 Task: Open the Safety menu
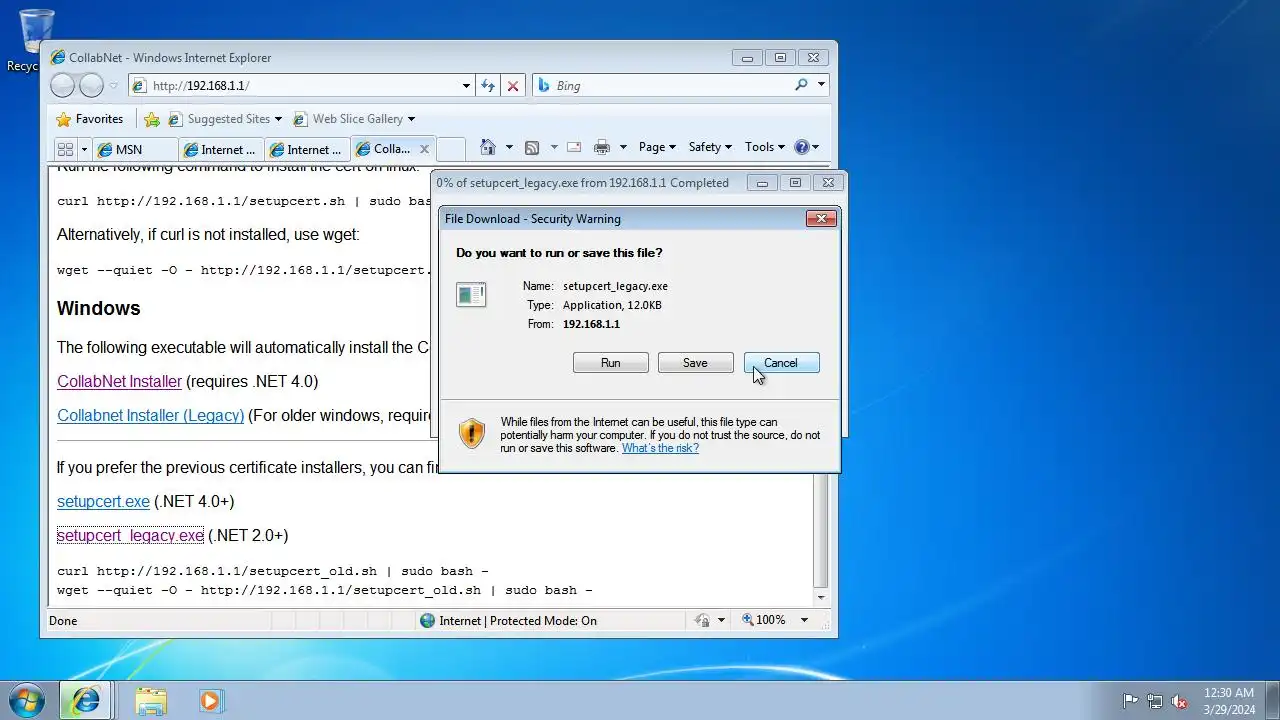(x=710, y=147)
